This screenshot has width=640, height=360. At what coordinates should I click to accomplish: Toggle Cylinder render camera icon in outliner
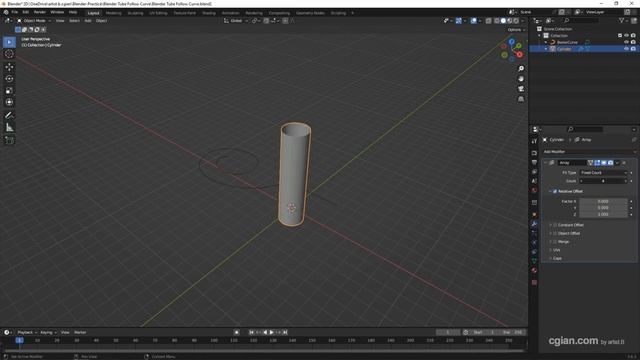pyautogui.click(x=633, y=49)
